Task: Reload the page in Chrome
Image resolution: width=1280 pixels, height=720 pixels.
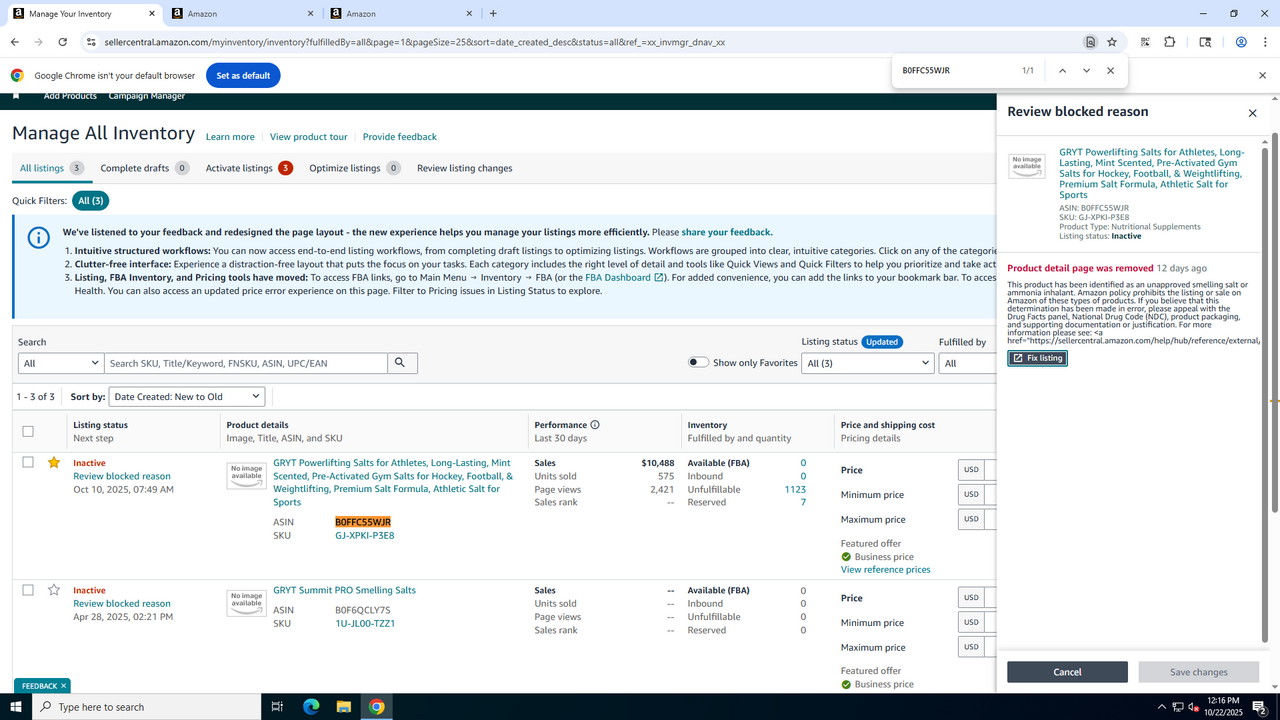Action: (63, 42)
